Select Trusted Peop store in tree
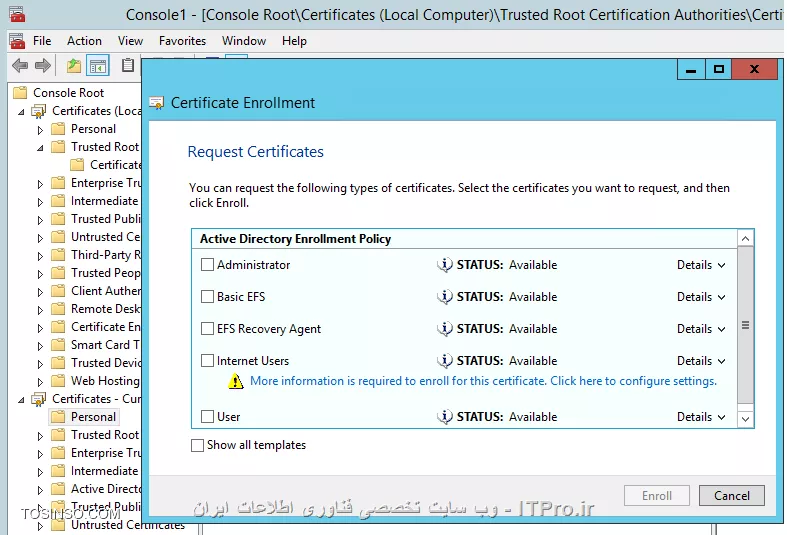The width and height of the screenshot is (787, 535). (x=105, y=273)
